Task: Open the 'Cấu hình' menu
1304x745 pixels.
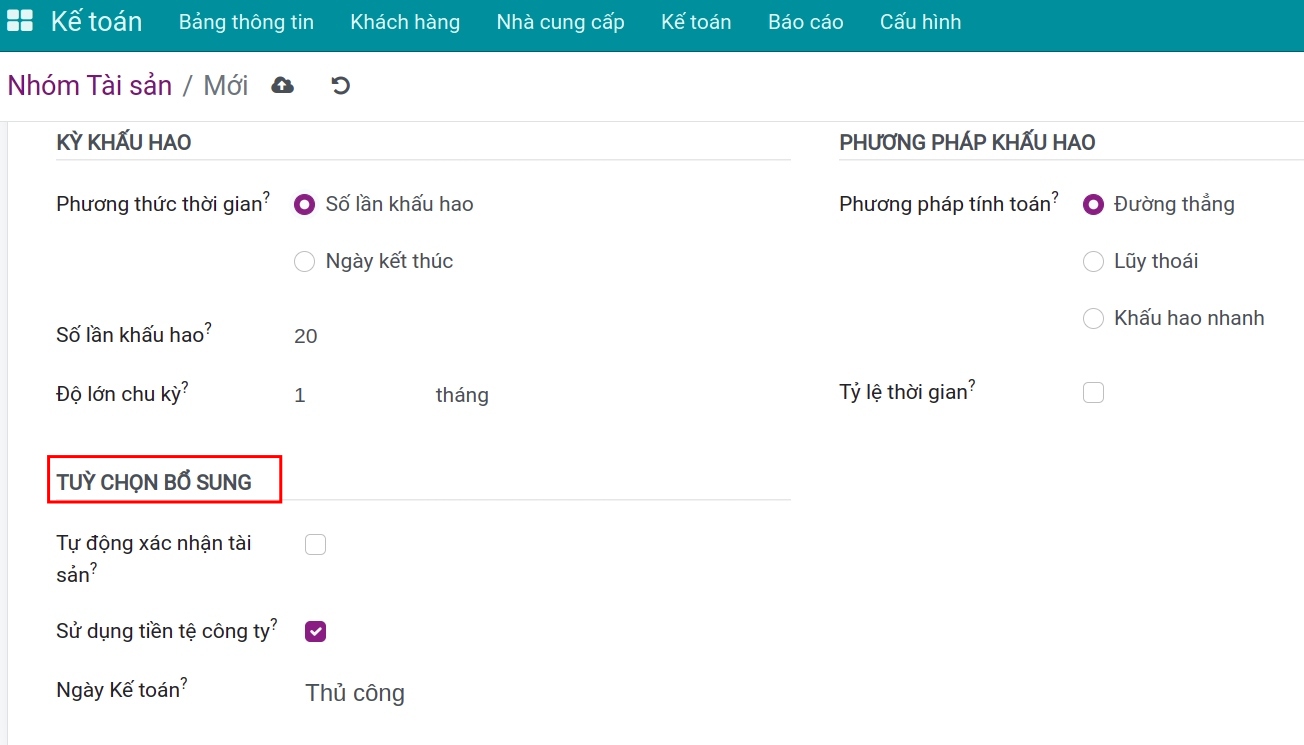Action: (x=919, y=21)
